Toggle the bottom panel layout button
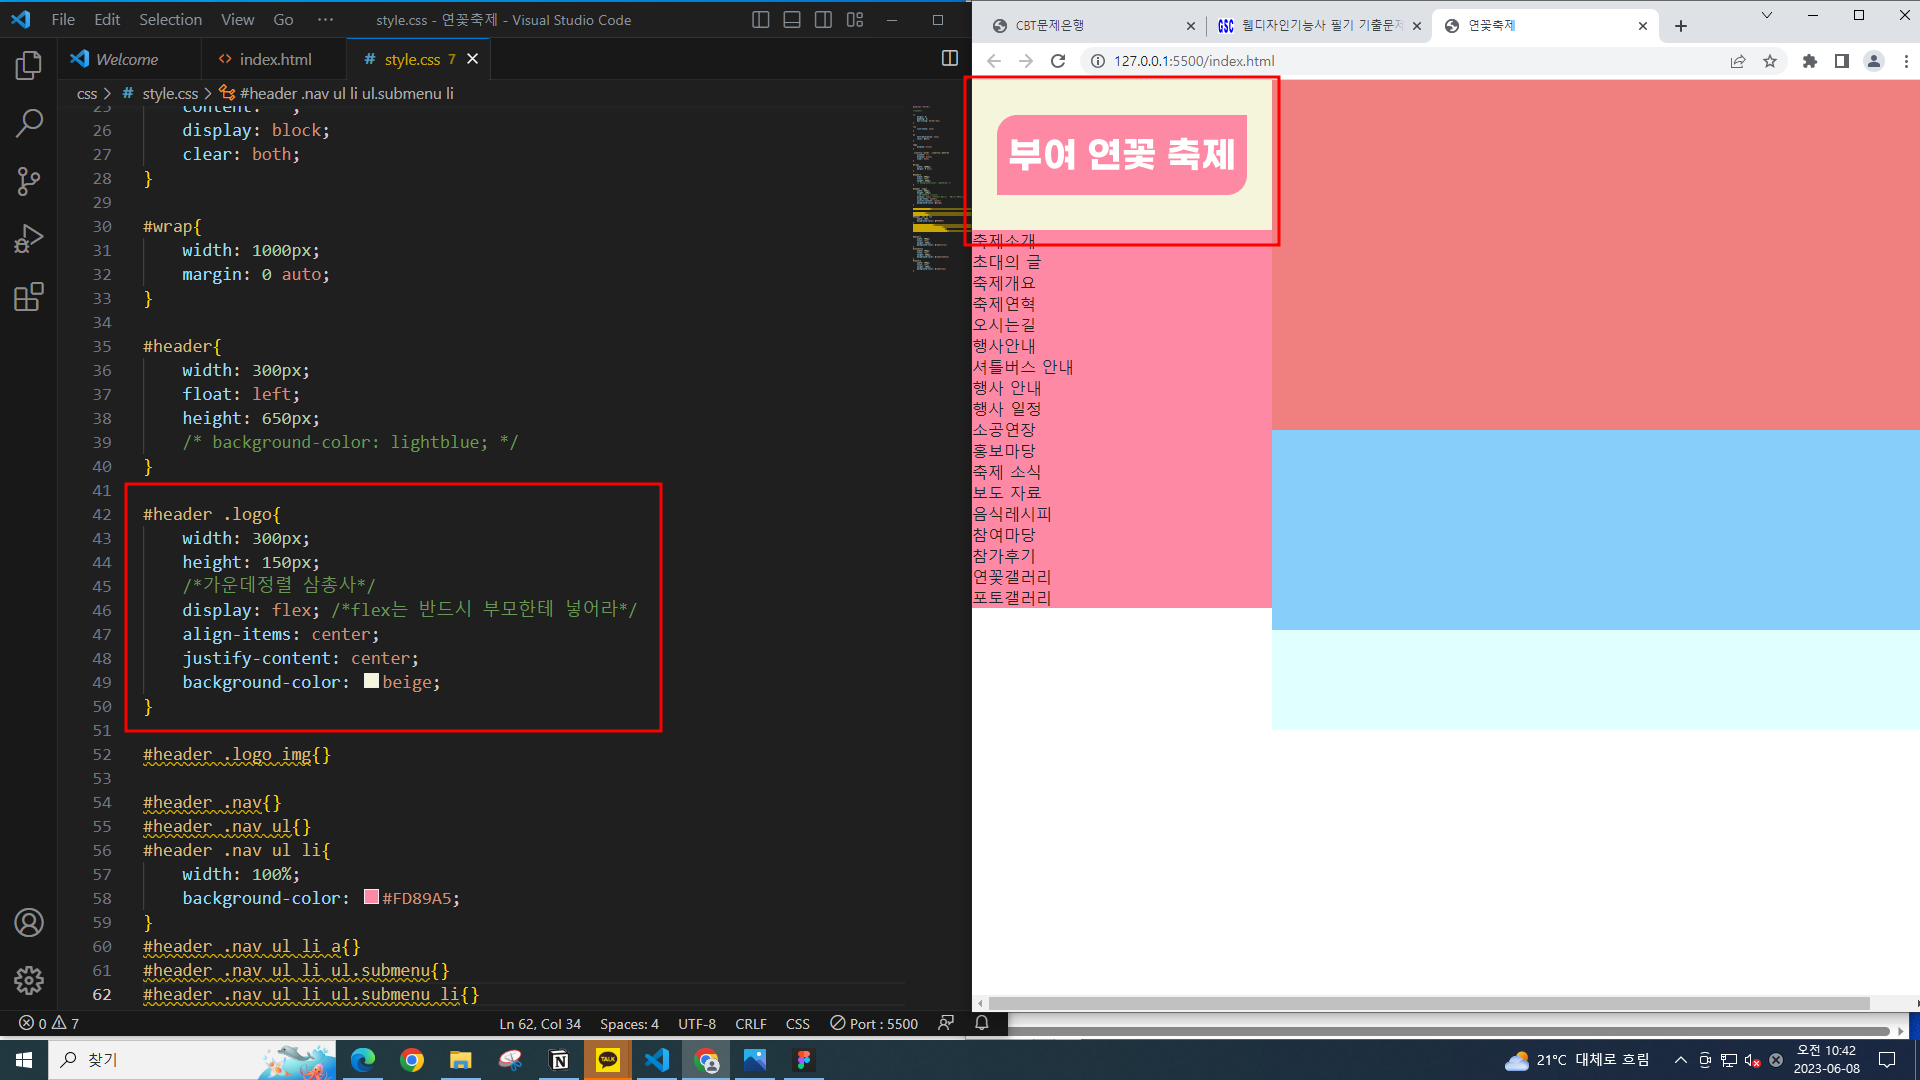This screenshot has height=1080, width=1920. pos(792,20)
